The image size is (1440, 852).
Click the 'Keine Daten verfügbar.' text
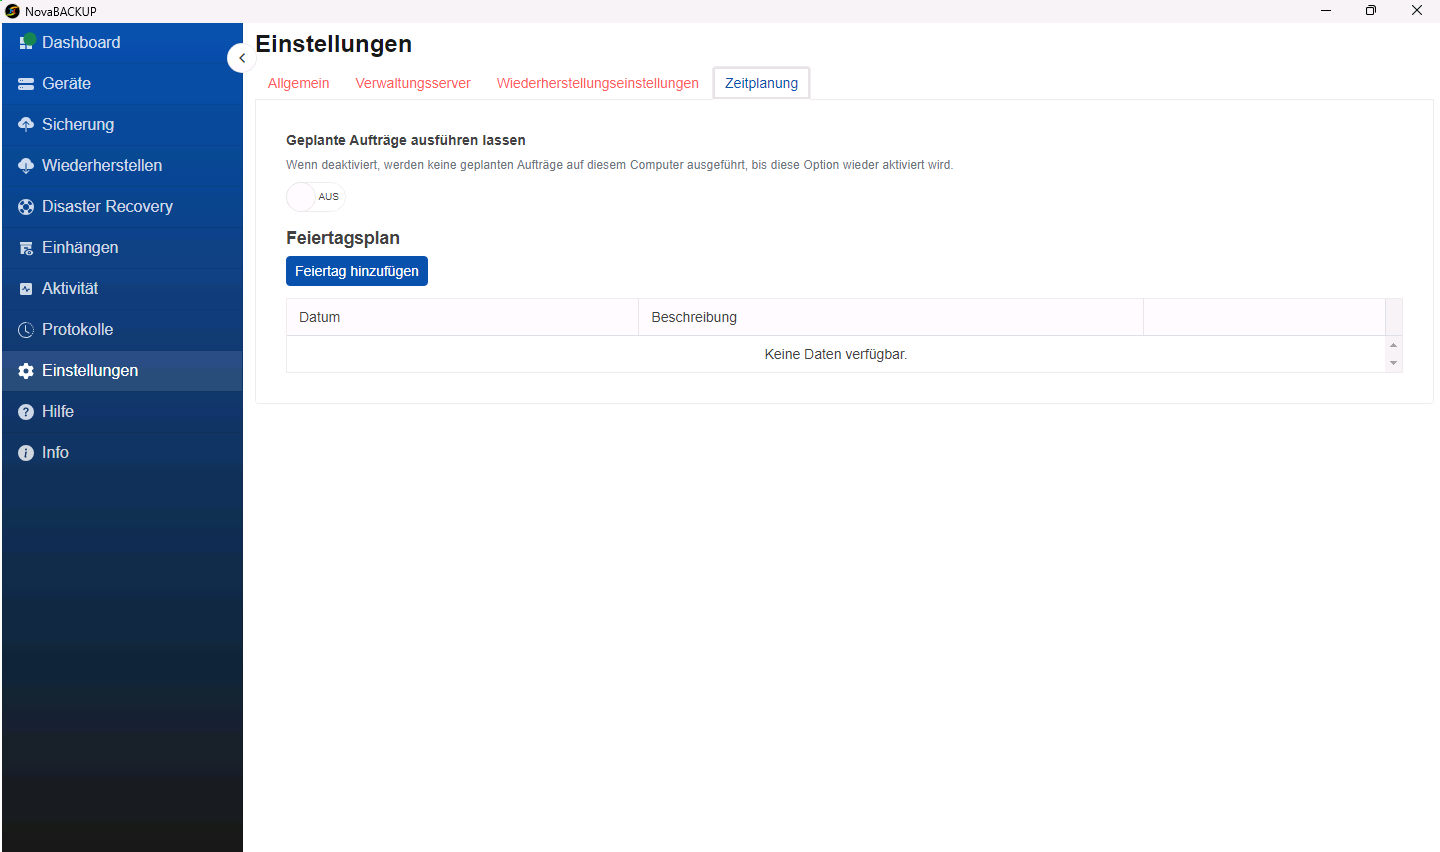pyautogui.click(x=836, y=354)
